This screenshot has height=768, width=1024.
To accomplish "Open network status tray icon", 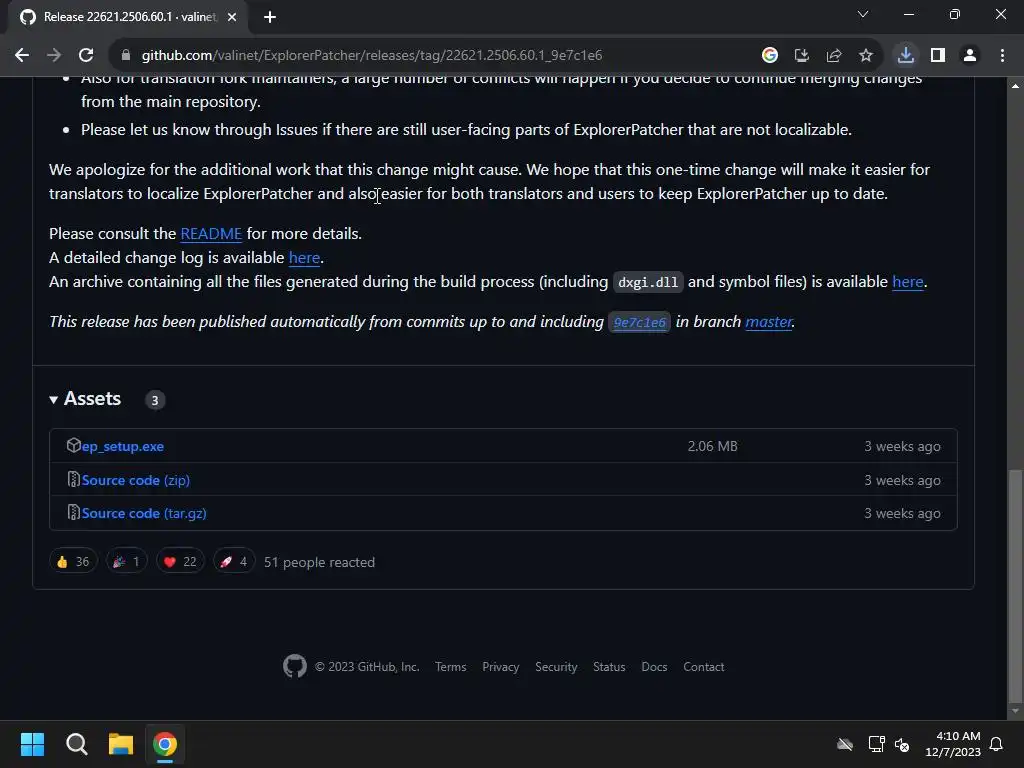I will [876, 744].
